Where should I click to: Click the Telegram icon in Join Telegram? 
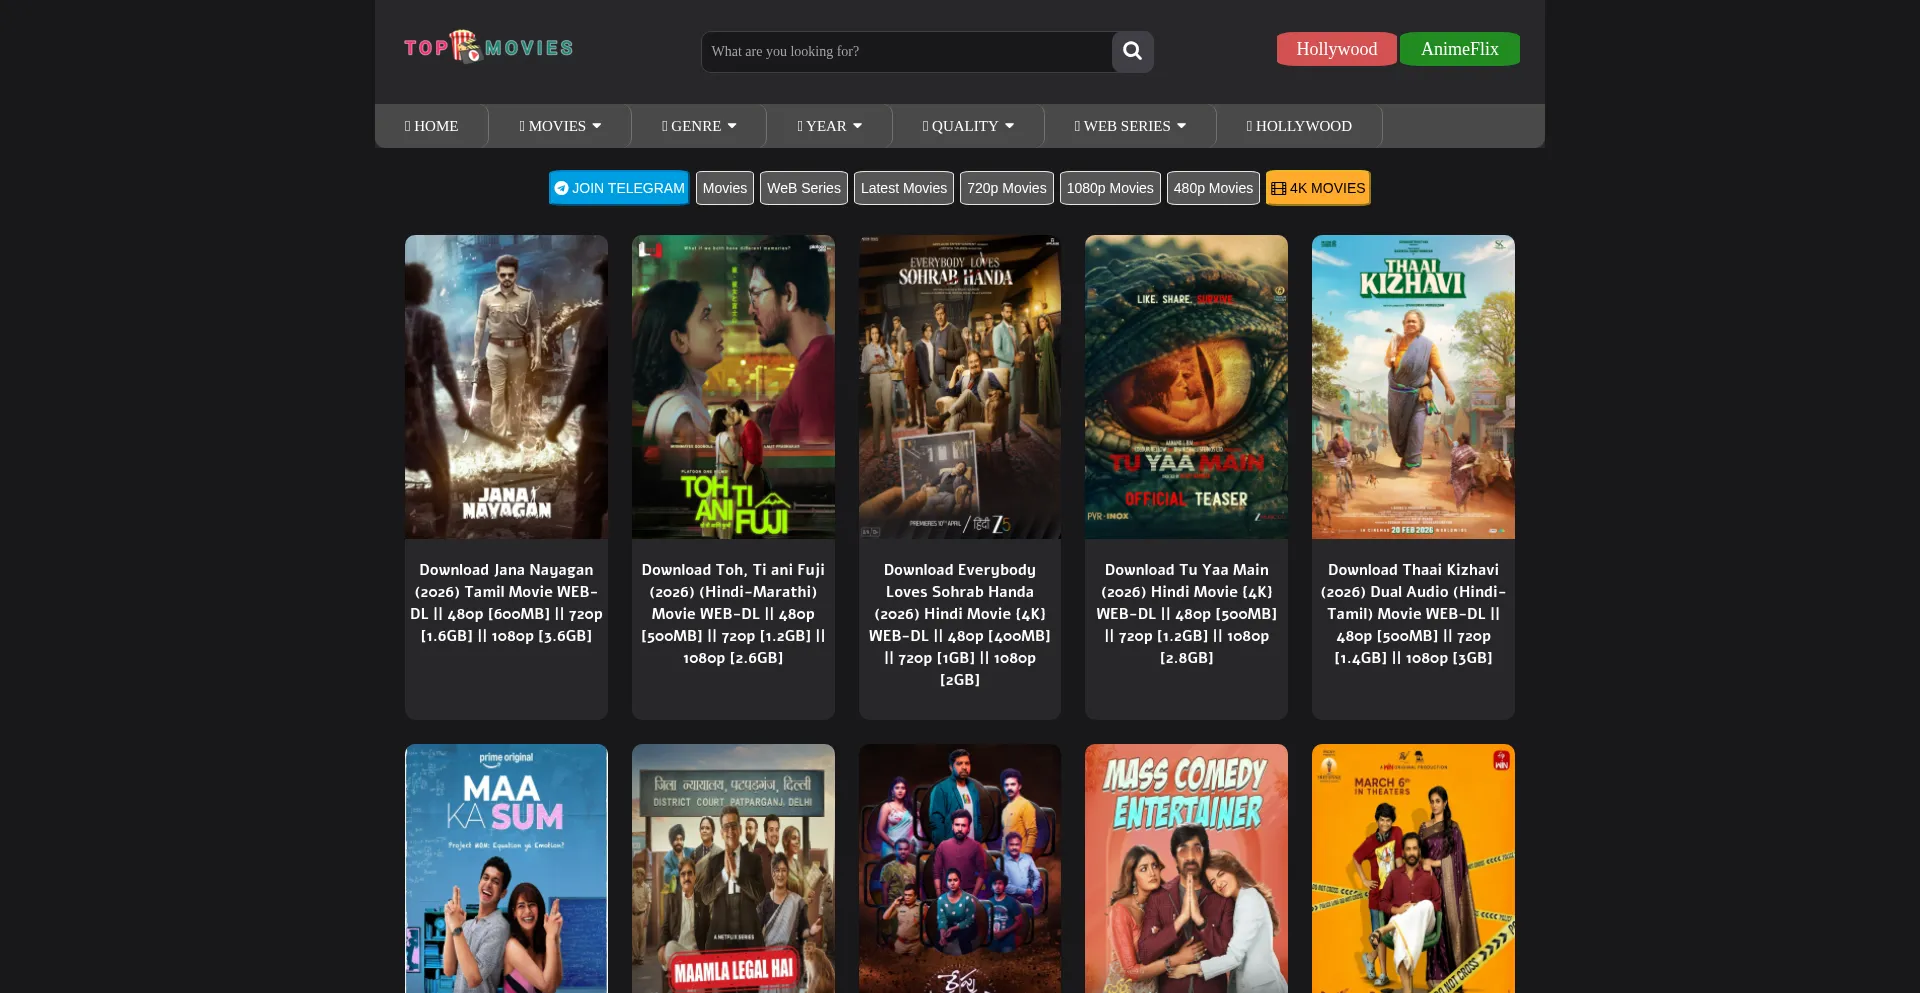tap(561, 188)
